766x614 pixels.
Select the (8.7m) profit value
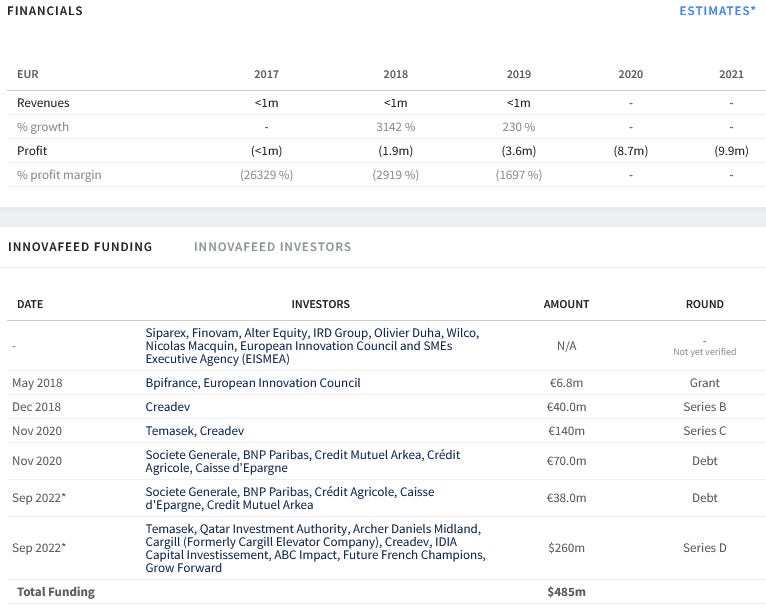[631, 151]
